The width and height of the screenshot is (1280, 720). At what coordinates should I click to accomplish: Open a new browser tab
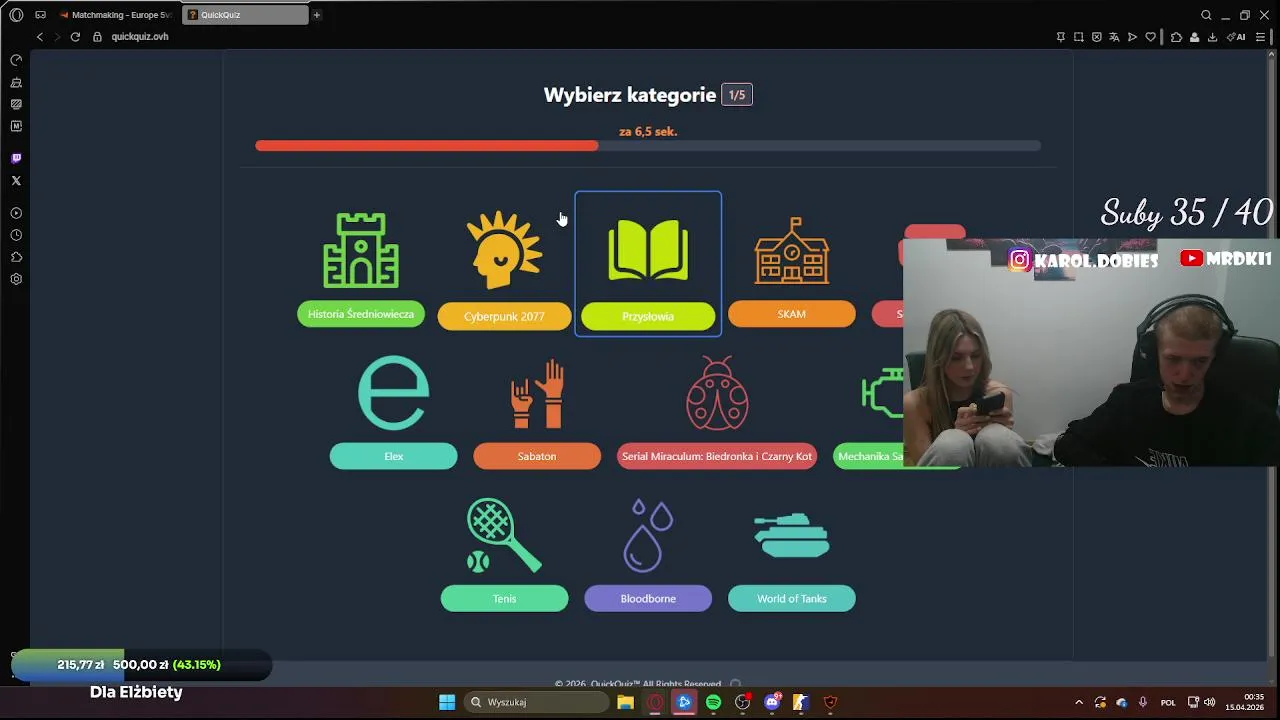coord(317,15)
